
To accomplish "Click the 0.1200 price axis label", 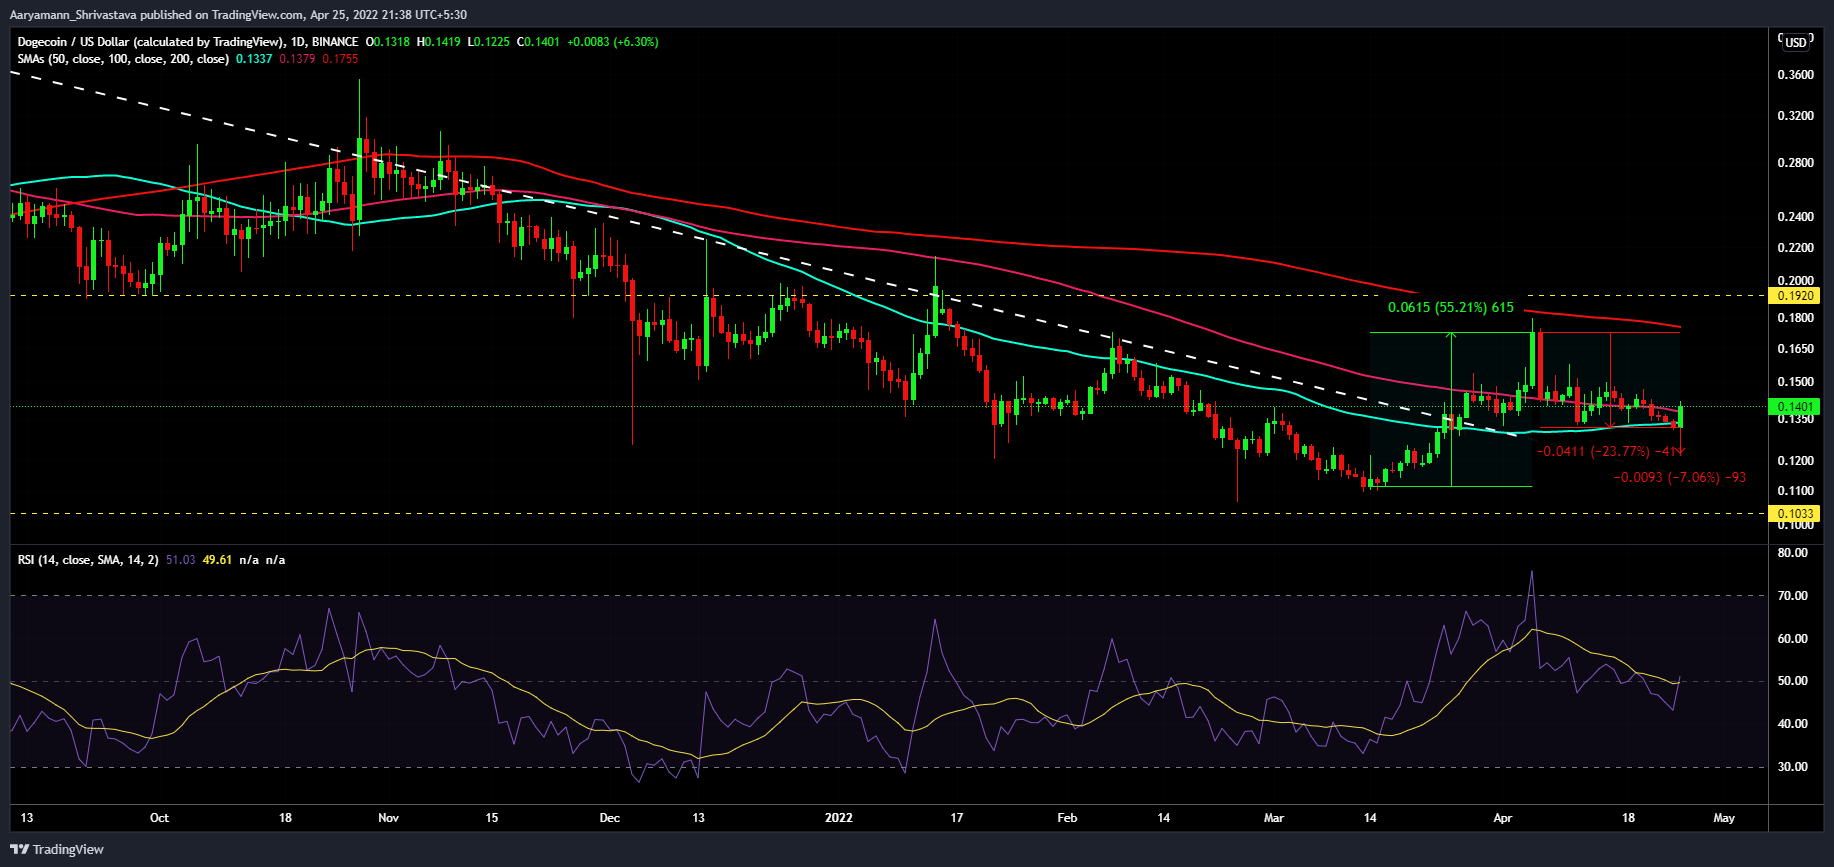I will pos(1795,461).
